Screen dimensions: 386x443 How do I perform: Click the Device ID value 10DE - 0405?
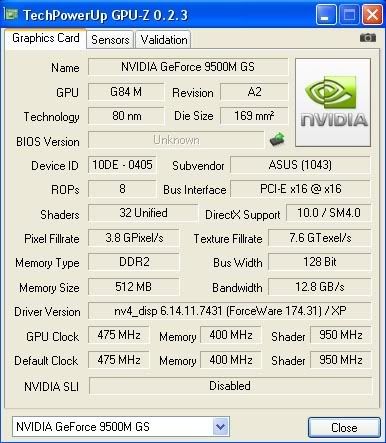122,165
